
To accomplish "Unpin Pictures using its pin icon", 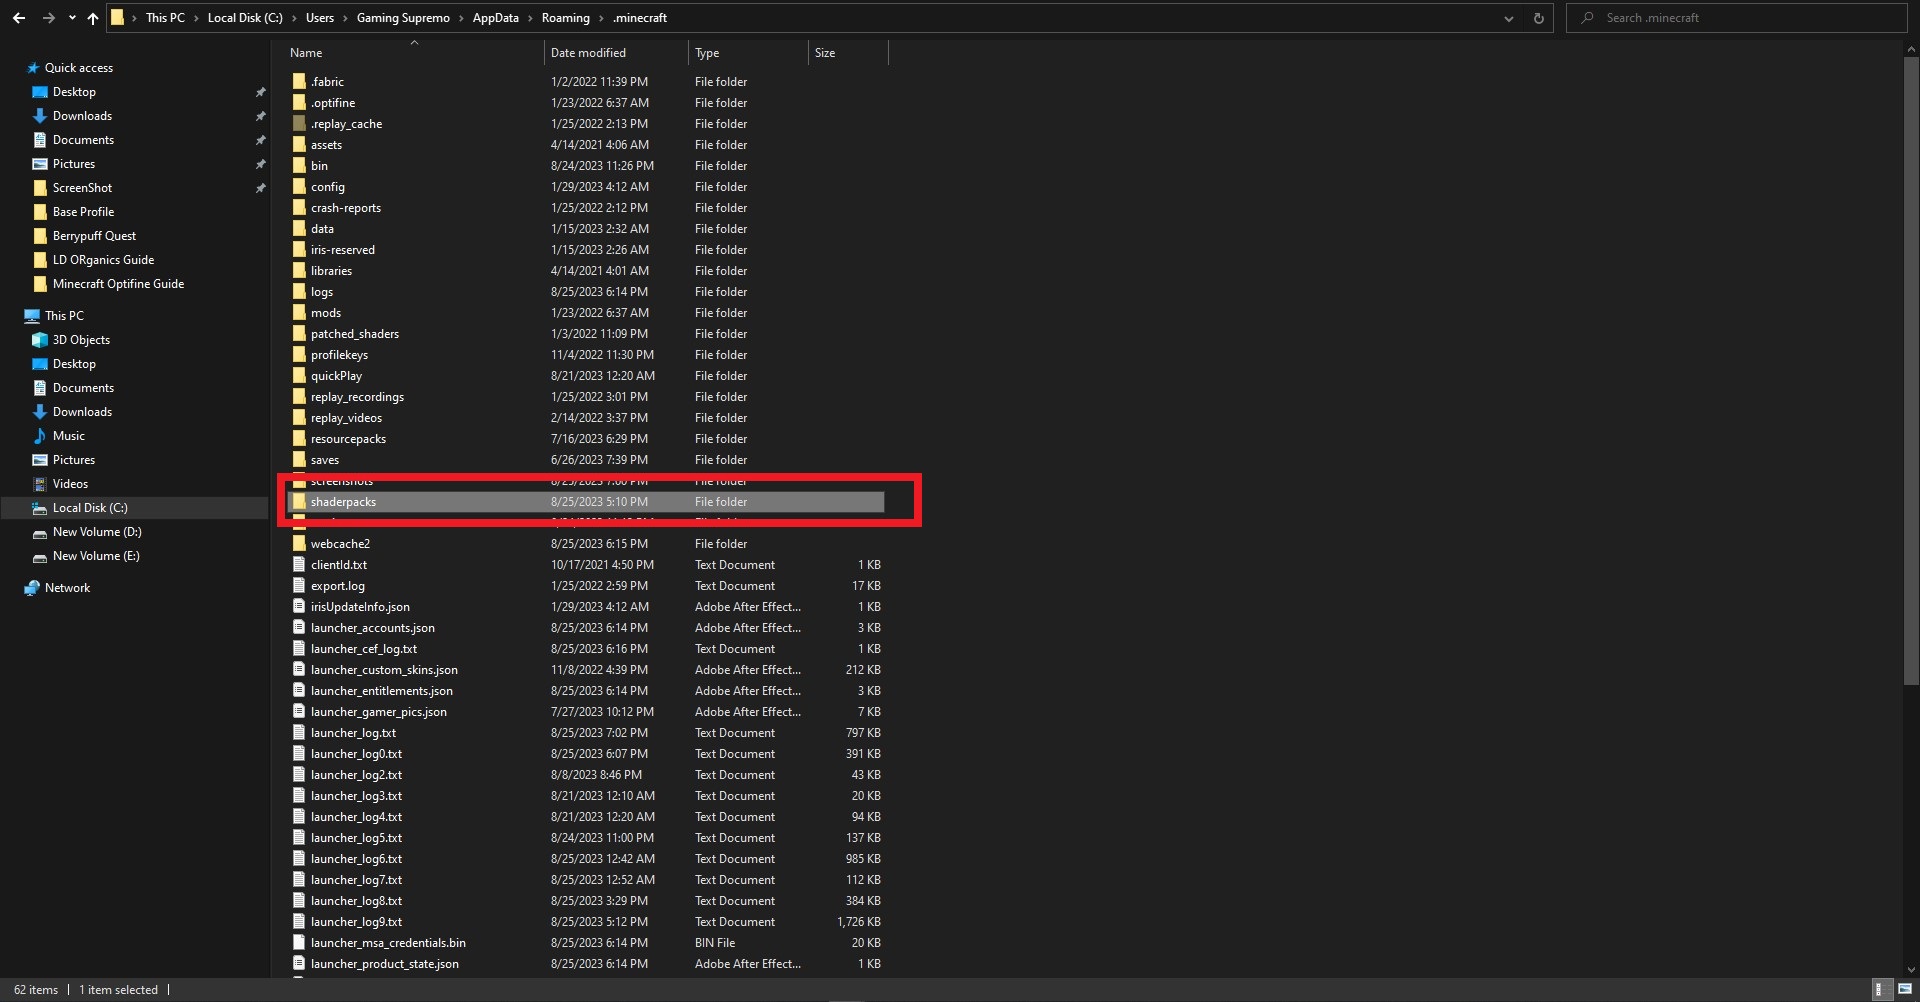I will click(x=260, y=163).
